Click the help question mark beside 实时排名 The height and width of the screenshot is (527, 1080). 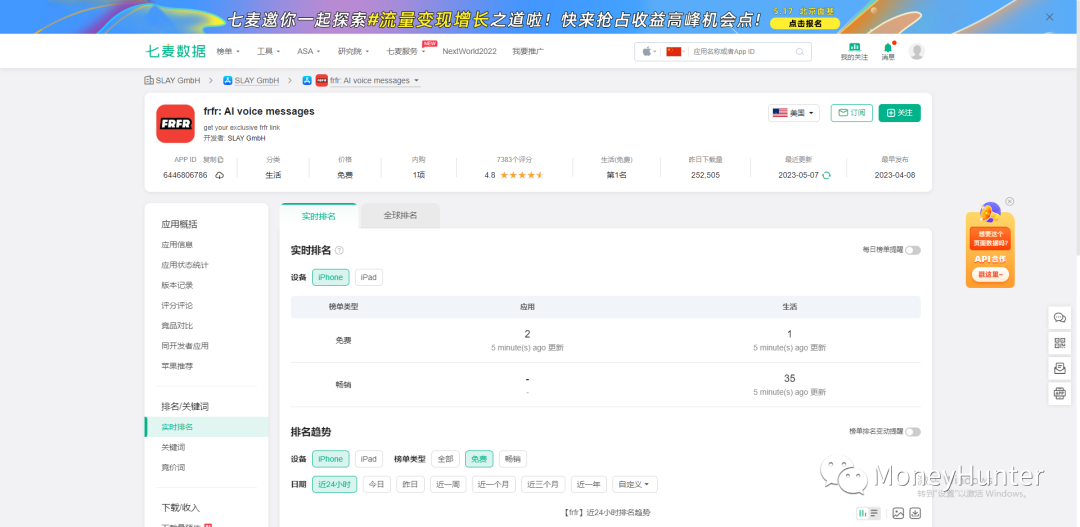point(339,250)
